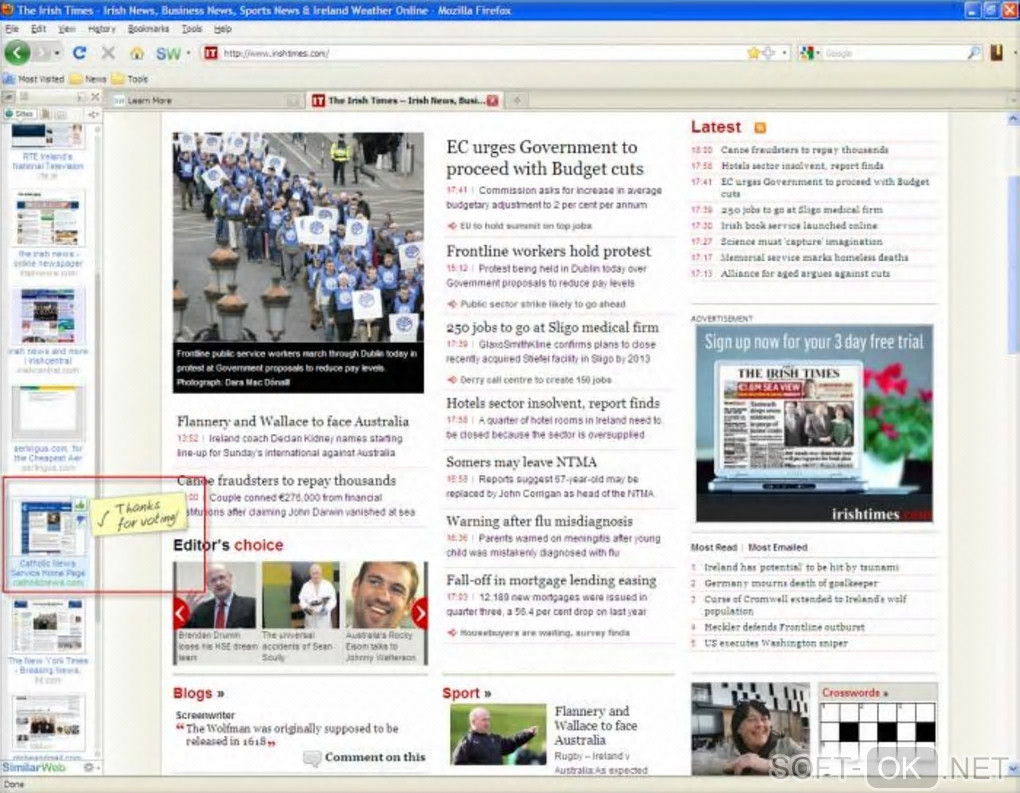Open 250 jobs to go at Sligo headline
Viewport: 1020px width, 793px height.
tap(552, 327)
